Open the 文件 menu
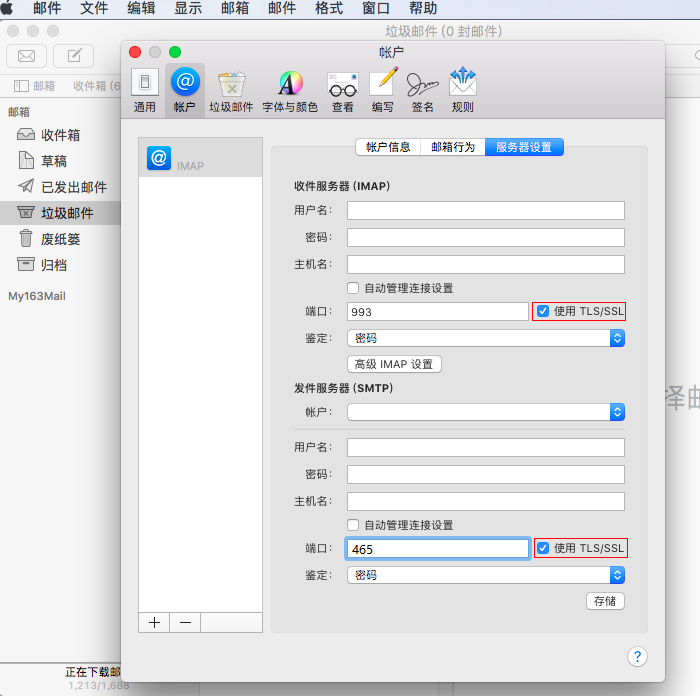This screenshot has height=696, width=700. (94, 8)
